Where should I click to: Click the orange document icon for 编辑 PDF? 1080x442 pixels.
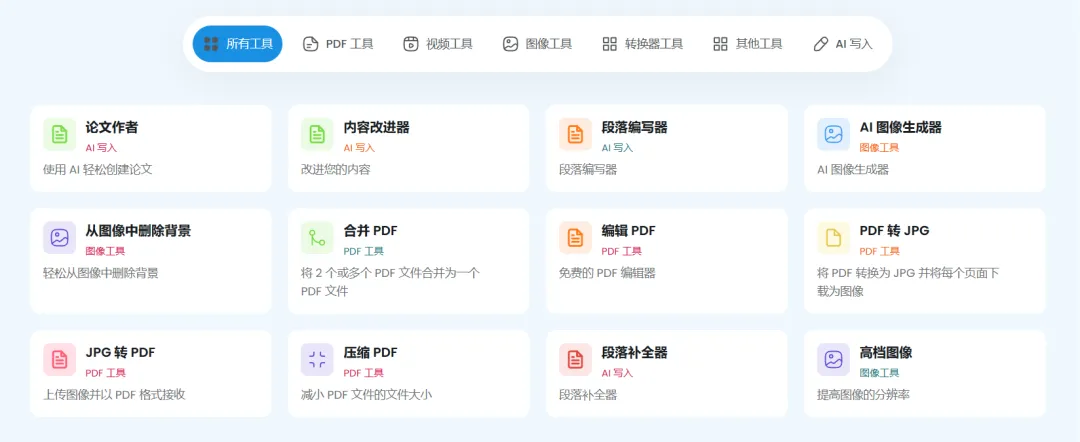pos(575,238)
